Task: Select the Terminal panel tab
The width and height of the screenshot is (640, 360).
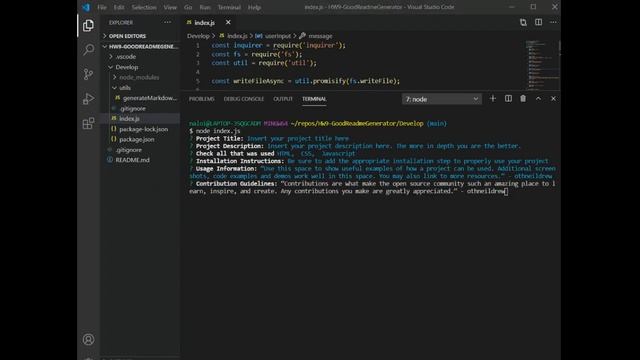Action: (314, 99)
